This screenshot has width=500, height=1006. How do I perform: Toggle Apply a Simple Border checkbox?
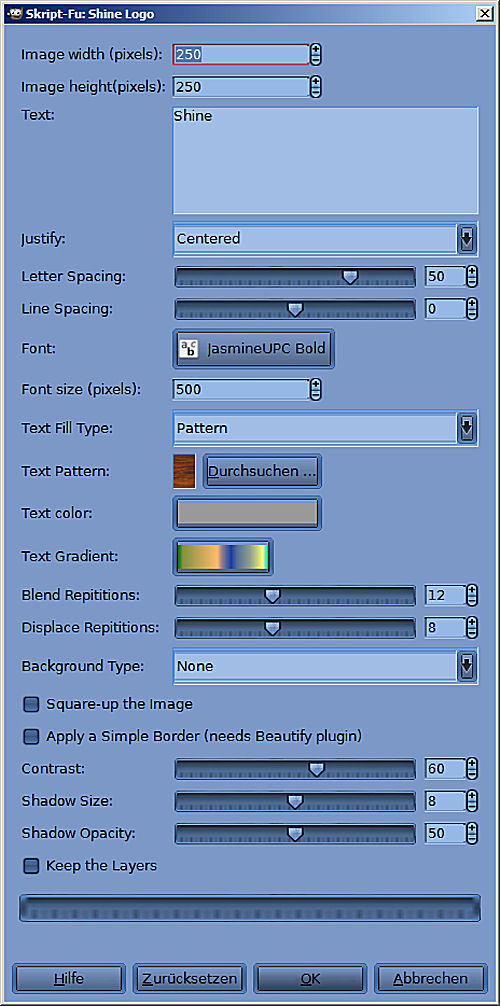(31, 737)
